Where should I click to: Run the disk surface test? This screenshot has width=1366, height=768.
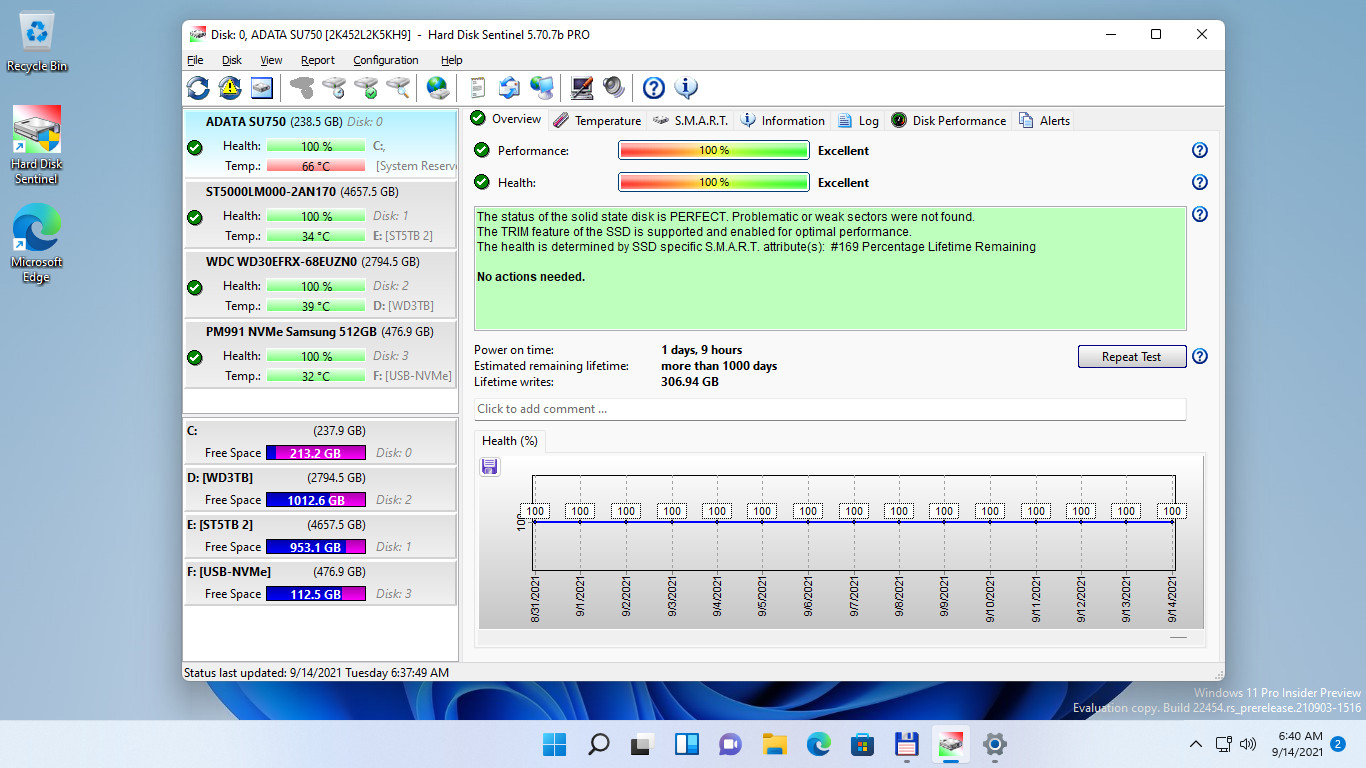pyautogui.click(x=364, y=88)
